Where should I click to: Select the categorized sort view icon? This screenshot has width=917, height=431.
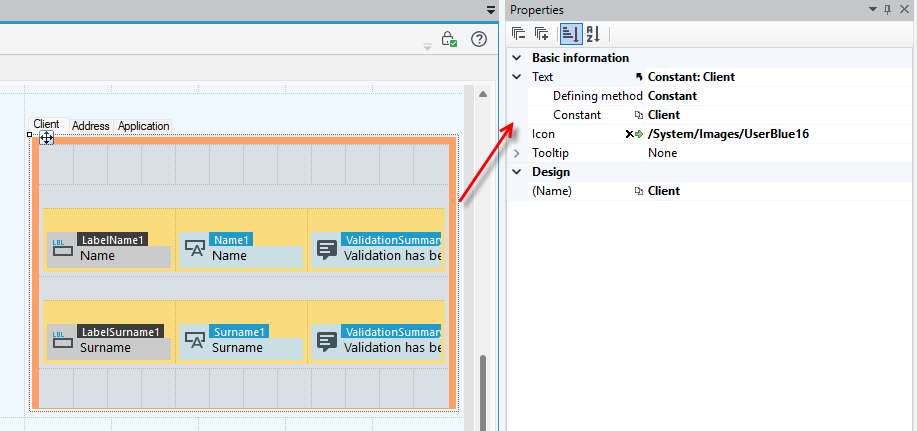pyautogui.click(x=570, y=34)
